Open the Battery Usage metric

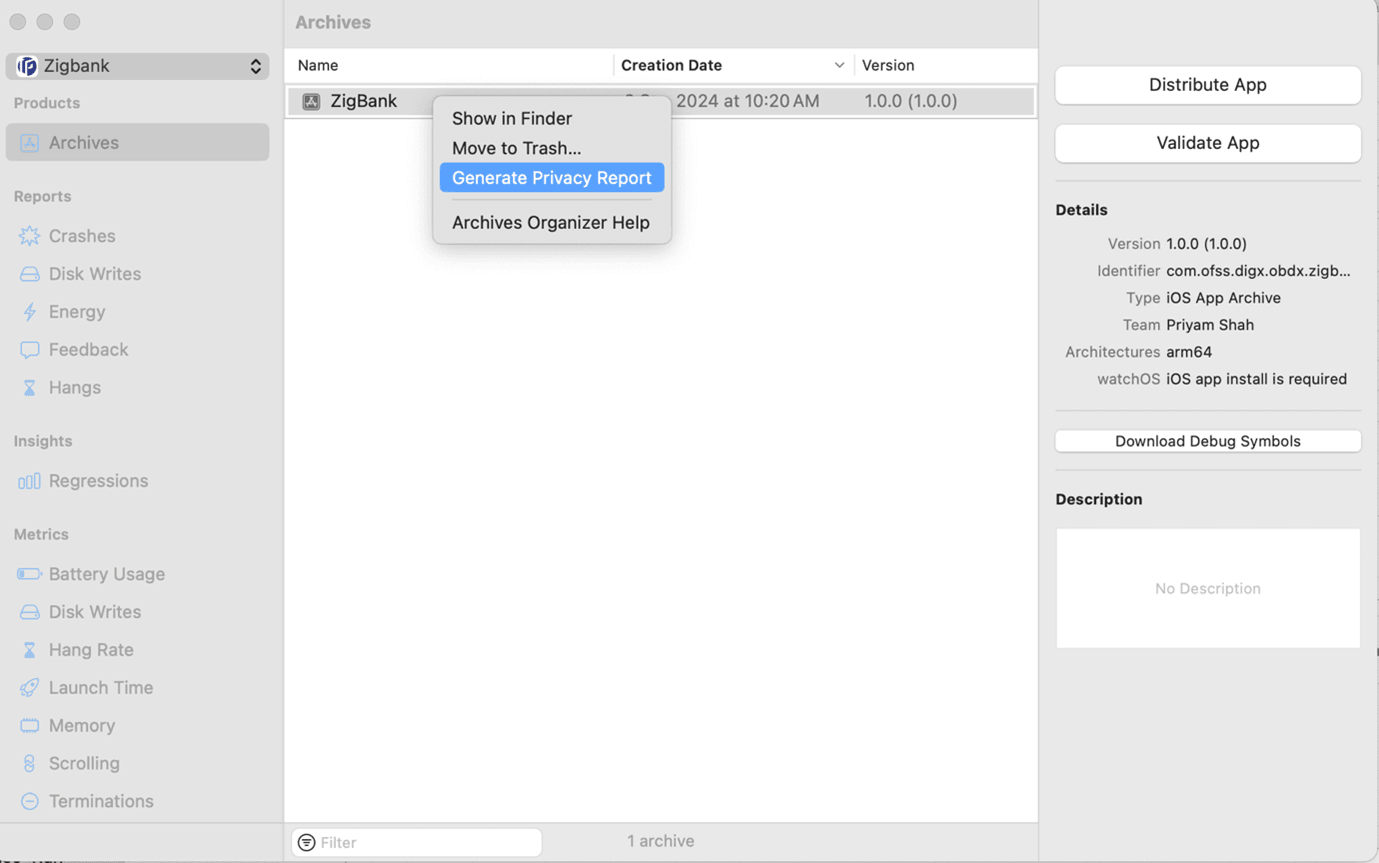[107, 574]
